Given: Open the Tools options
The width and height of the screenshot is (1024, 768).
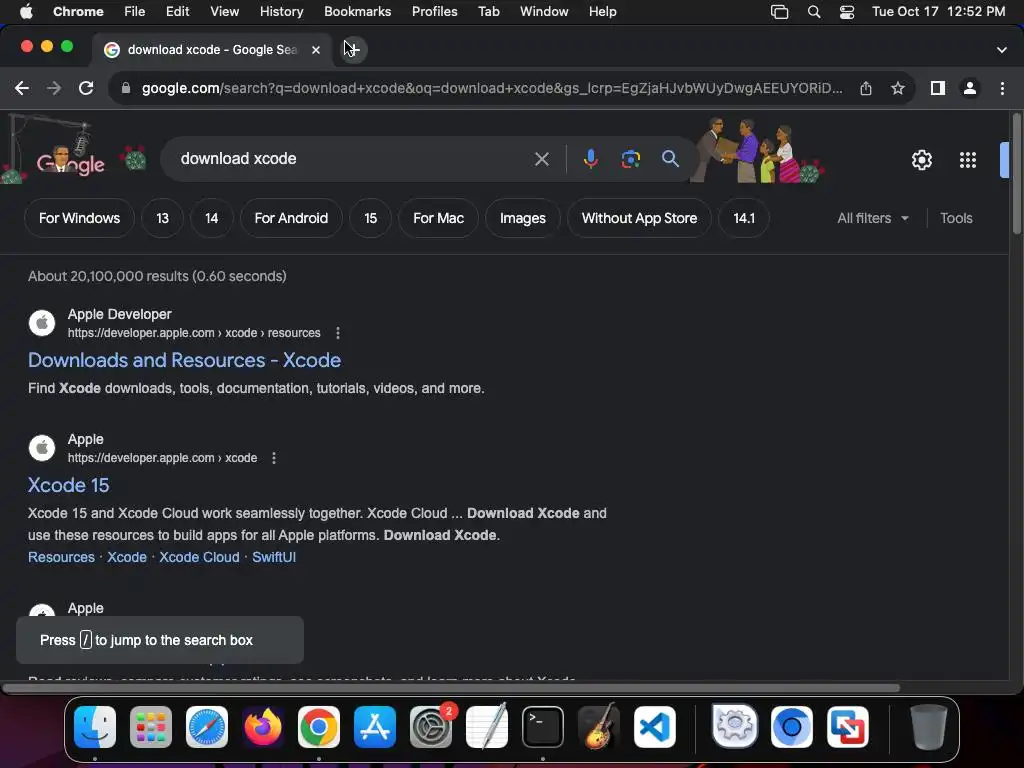Looking at the screenshot, I should [x=956, y=218].
